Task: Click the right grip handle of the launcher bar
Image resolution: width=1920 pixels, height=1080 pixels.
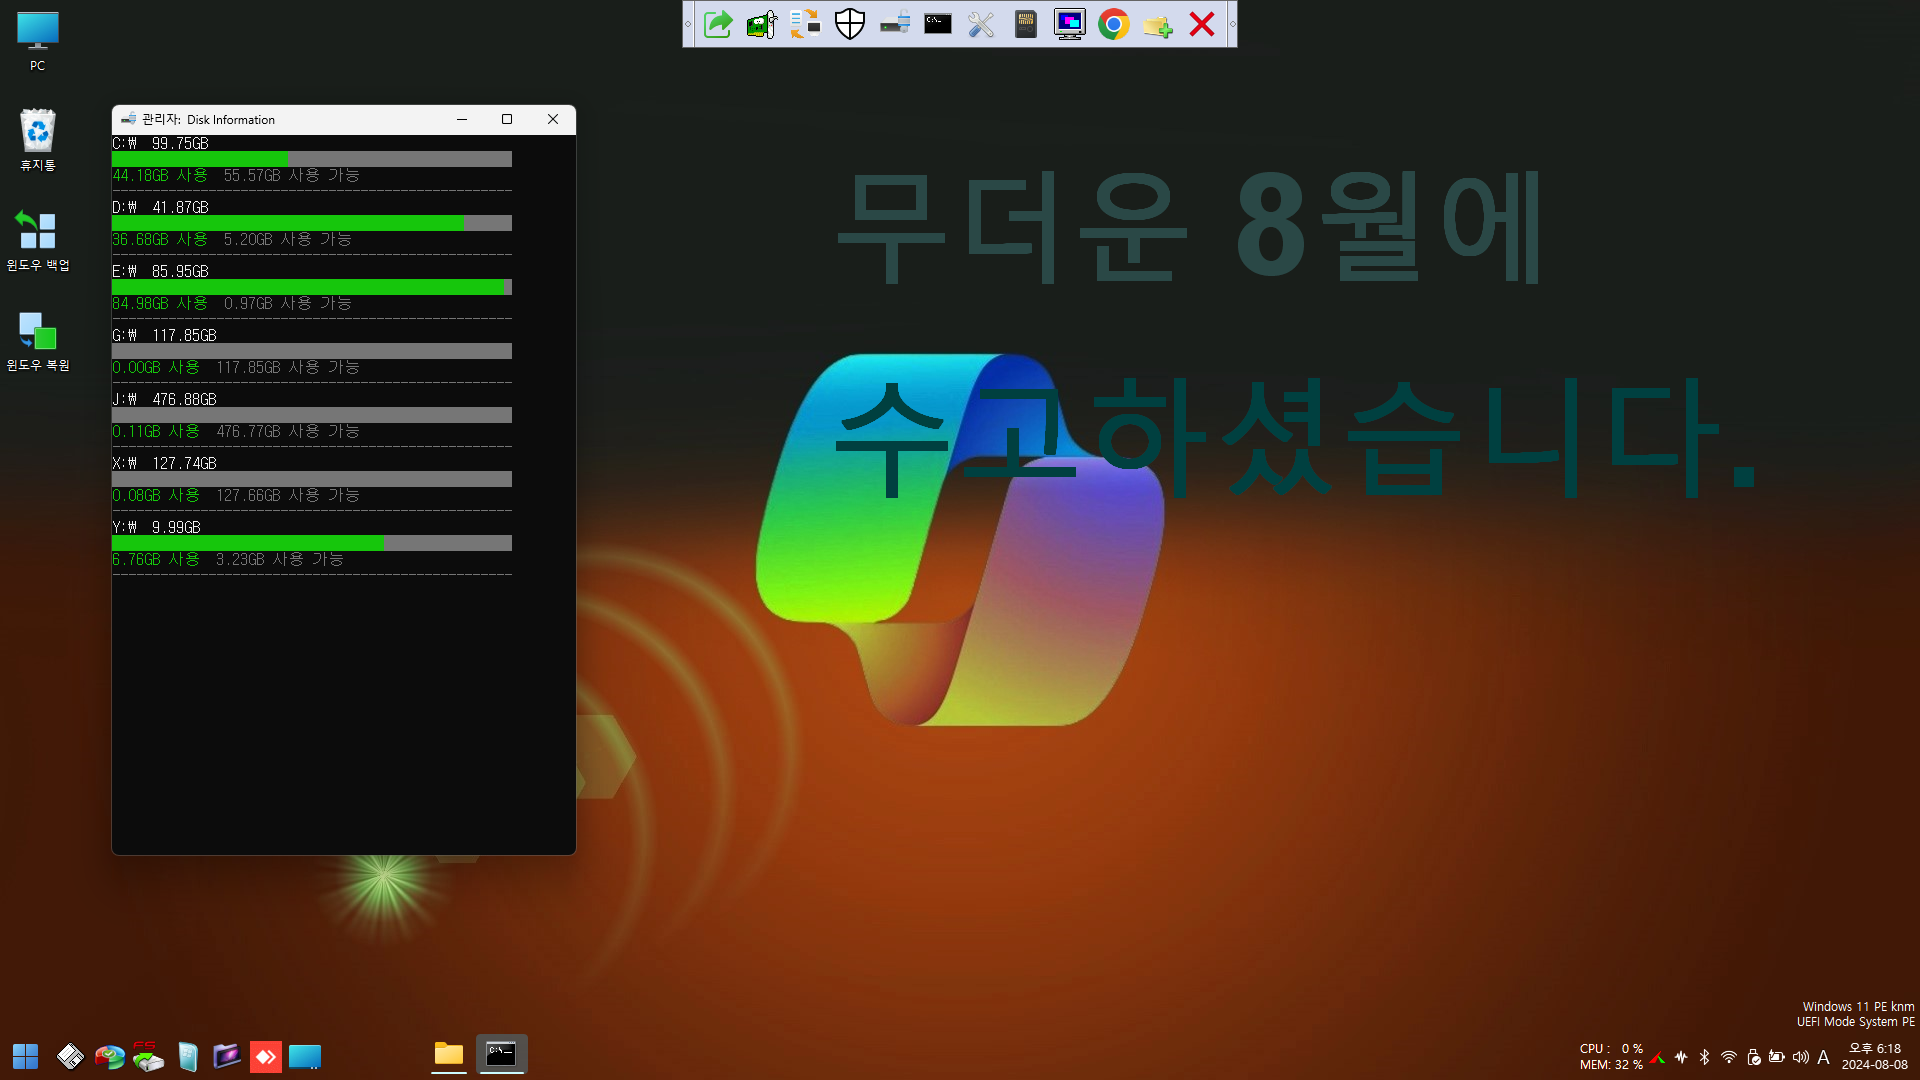Action: tap(1232, 24)
